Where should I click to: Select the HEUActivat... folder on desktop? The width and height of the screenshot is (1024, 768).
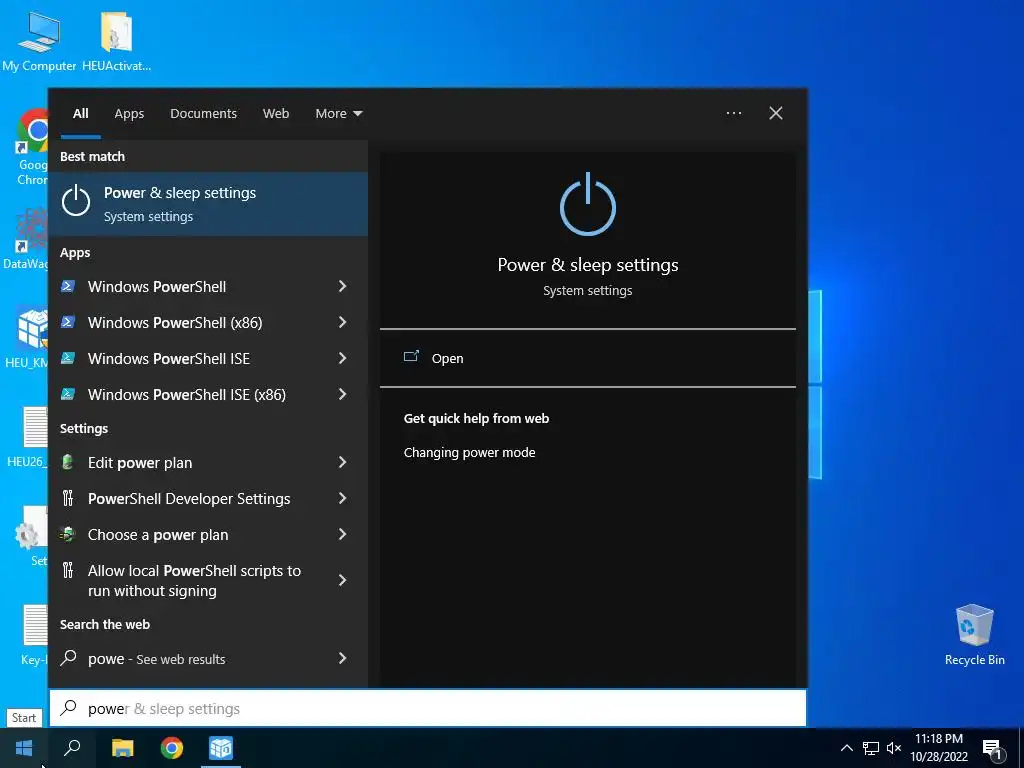click(117, 40)
